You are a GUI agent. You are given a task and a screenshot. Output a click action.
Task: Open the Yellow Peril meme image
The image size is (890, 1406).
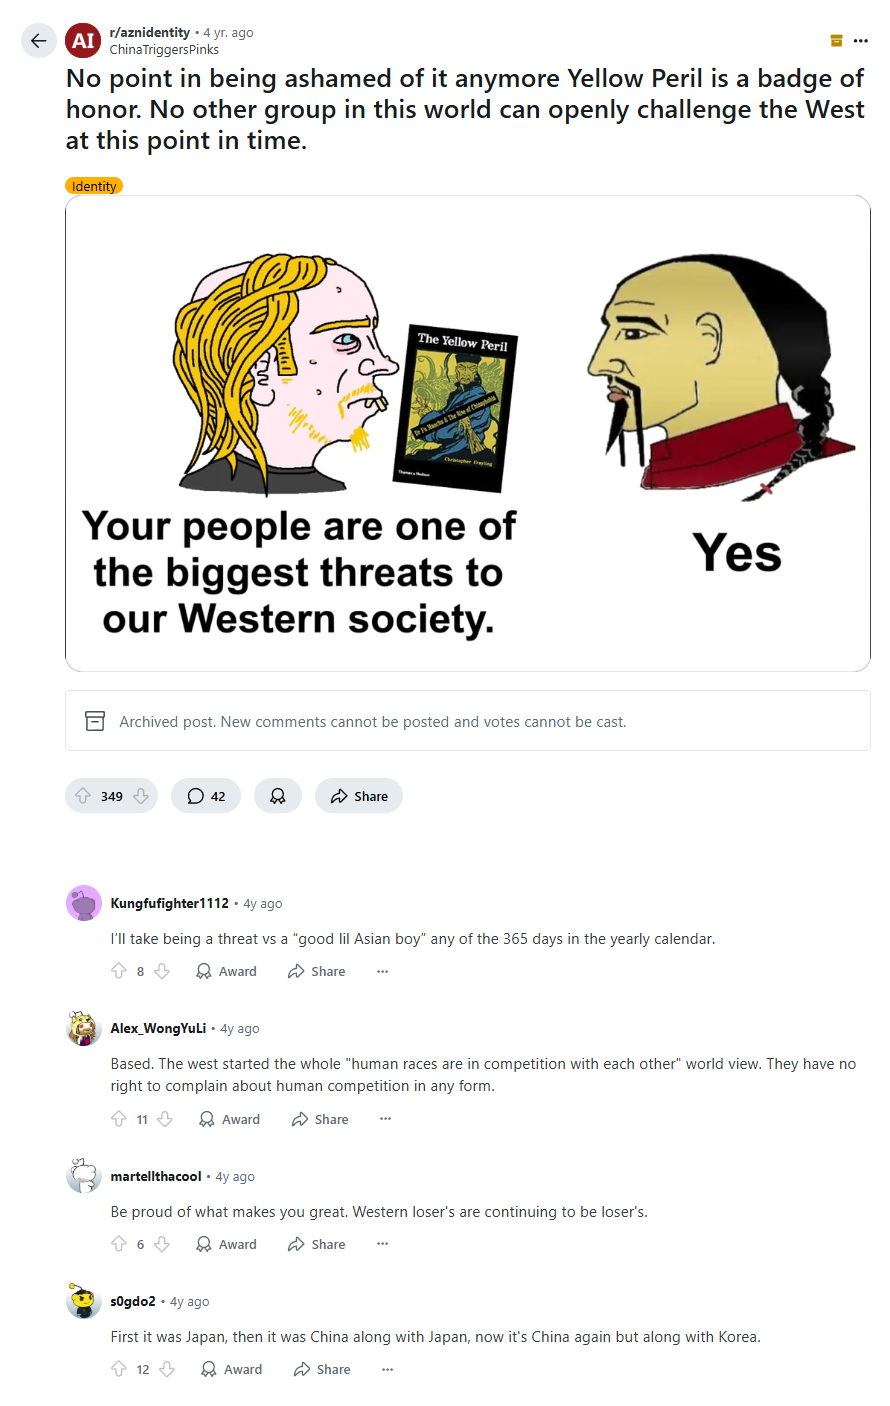coord(468,433)
